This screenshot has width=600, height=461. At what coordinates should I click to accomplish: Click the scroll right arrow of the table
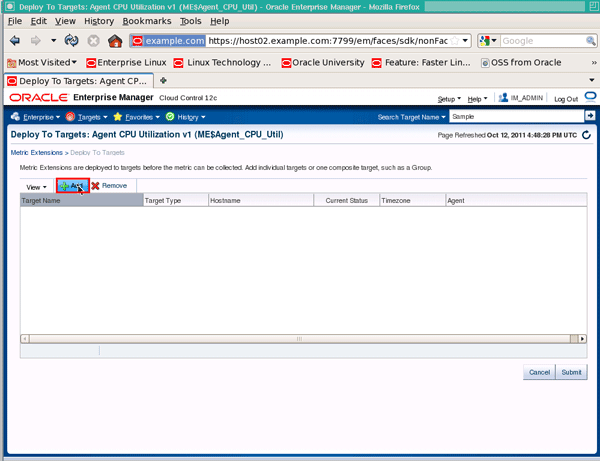point(582,339)
